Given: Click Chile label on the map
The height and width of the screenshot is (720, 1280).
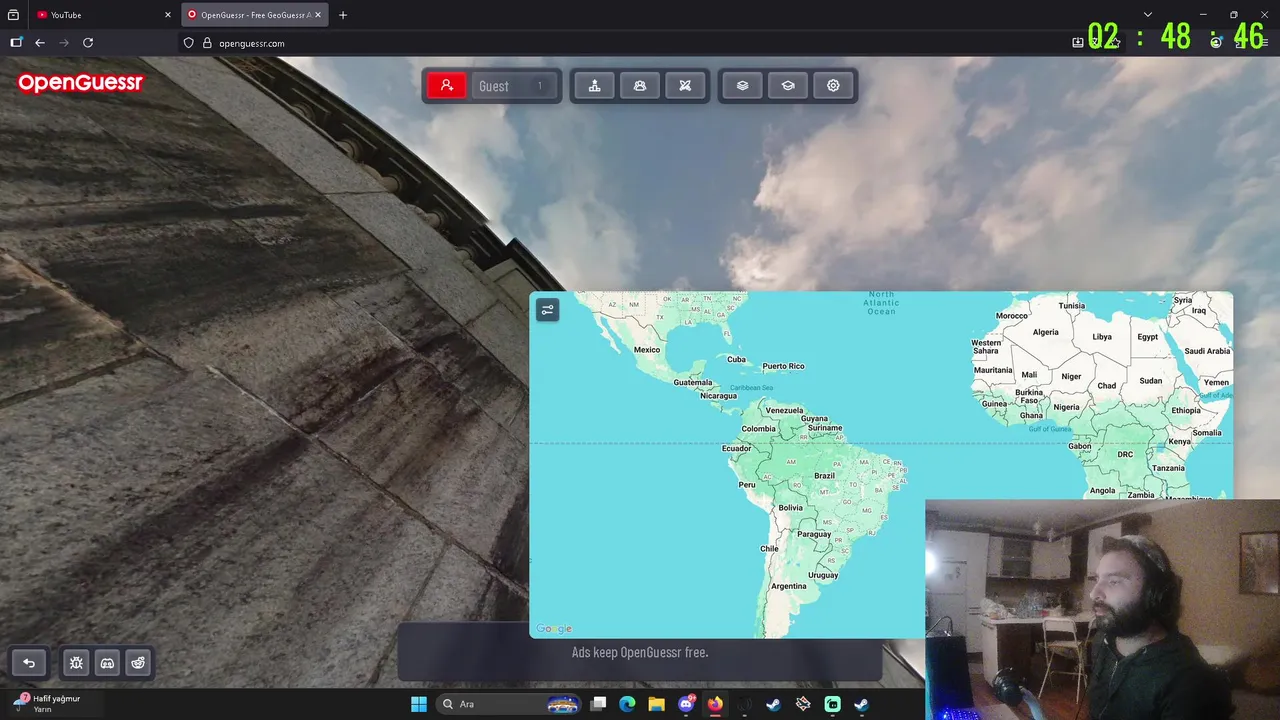Looking at the screenshot, I should (769, 549).
